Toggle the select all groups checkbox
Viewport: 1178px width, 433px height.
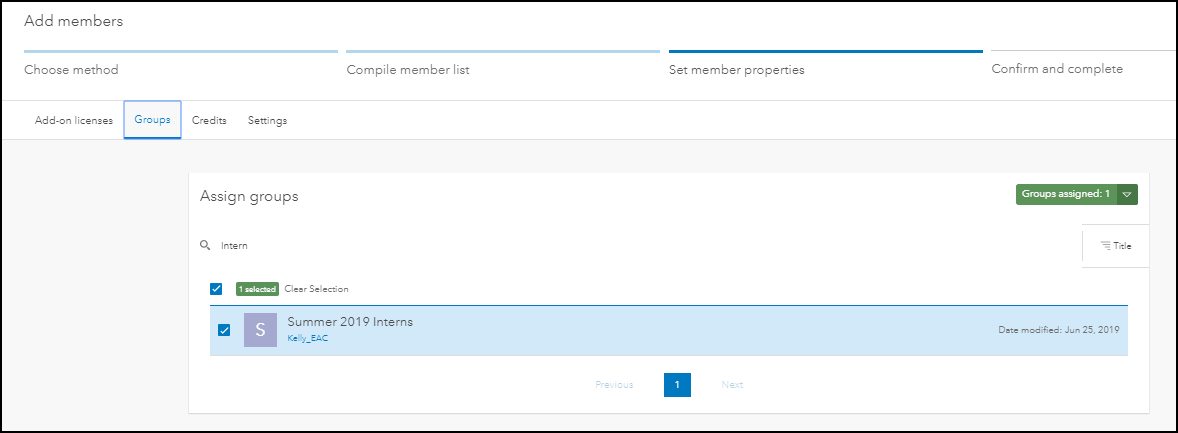point(216,289)
